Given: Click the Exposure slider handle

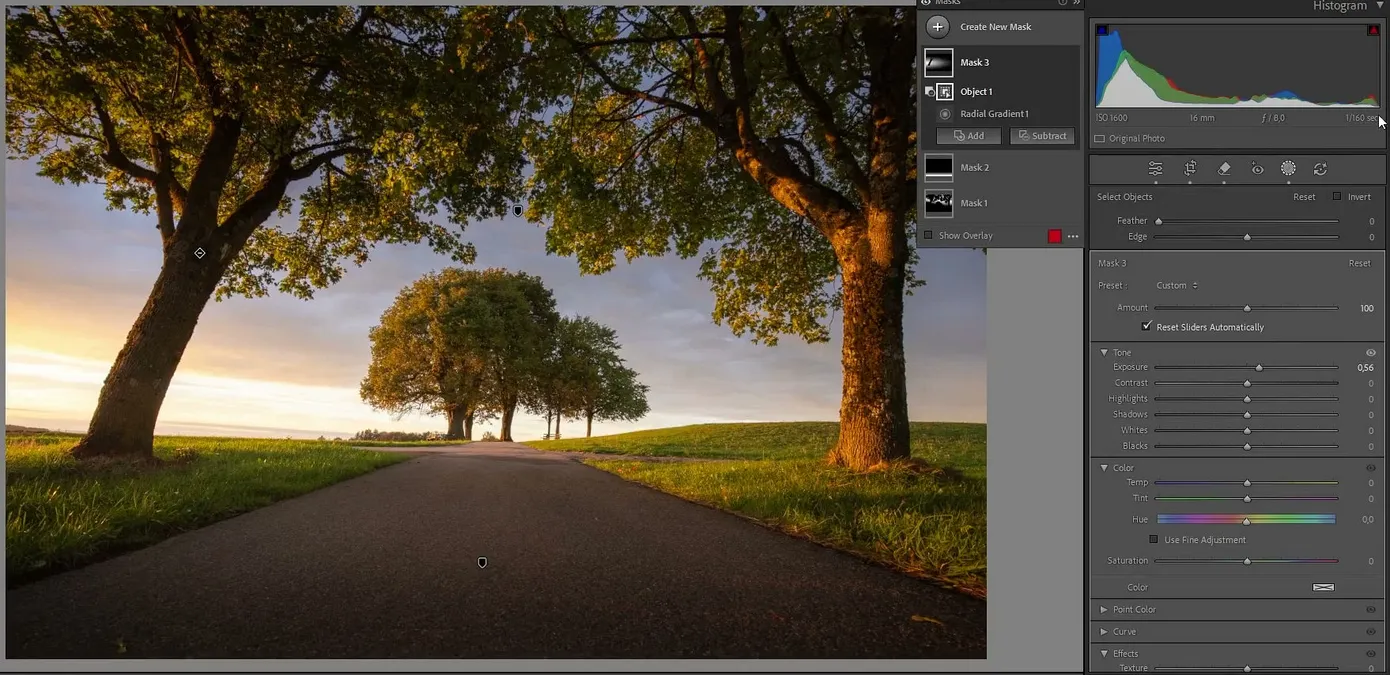Looking at the screenshot, I should pyautogui.click(x=1259, y=368).
